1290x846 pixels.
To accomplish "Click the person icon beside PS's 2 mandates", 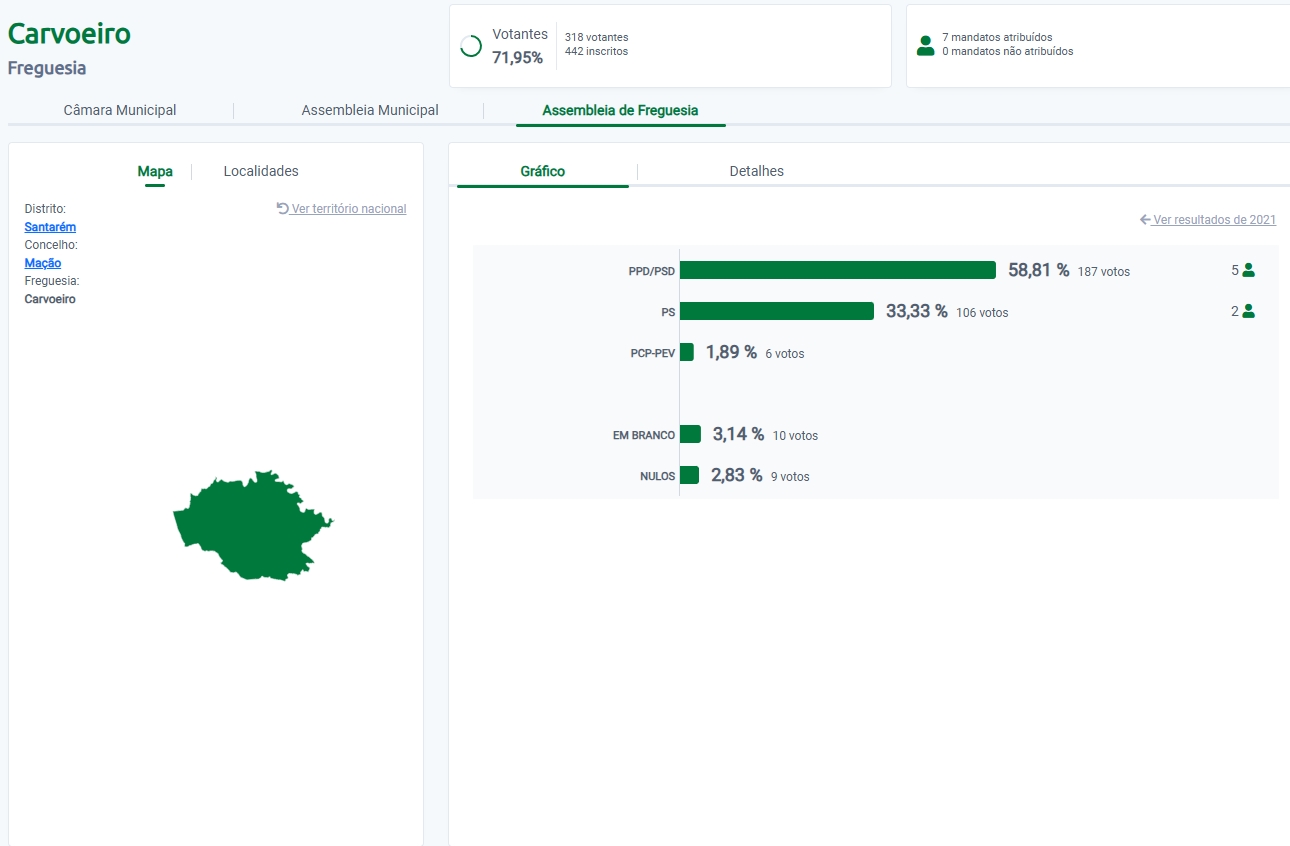I will (1248, 311).
